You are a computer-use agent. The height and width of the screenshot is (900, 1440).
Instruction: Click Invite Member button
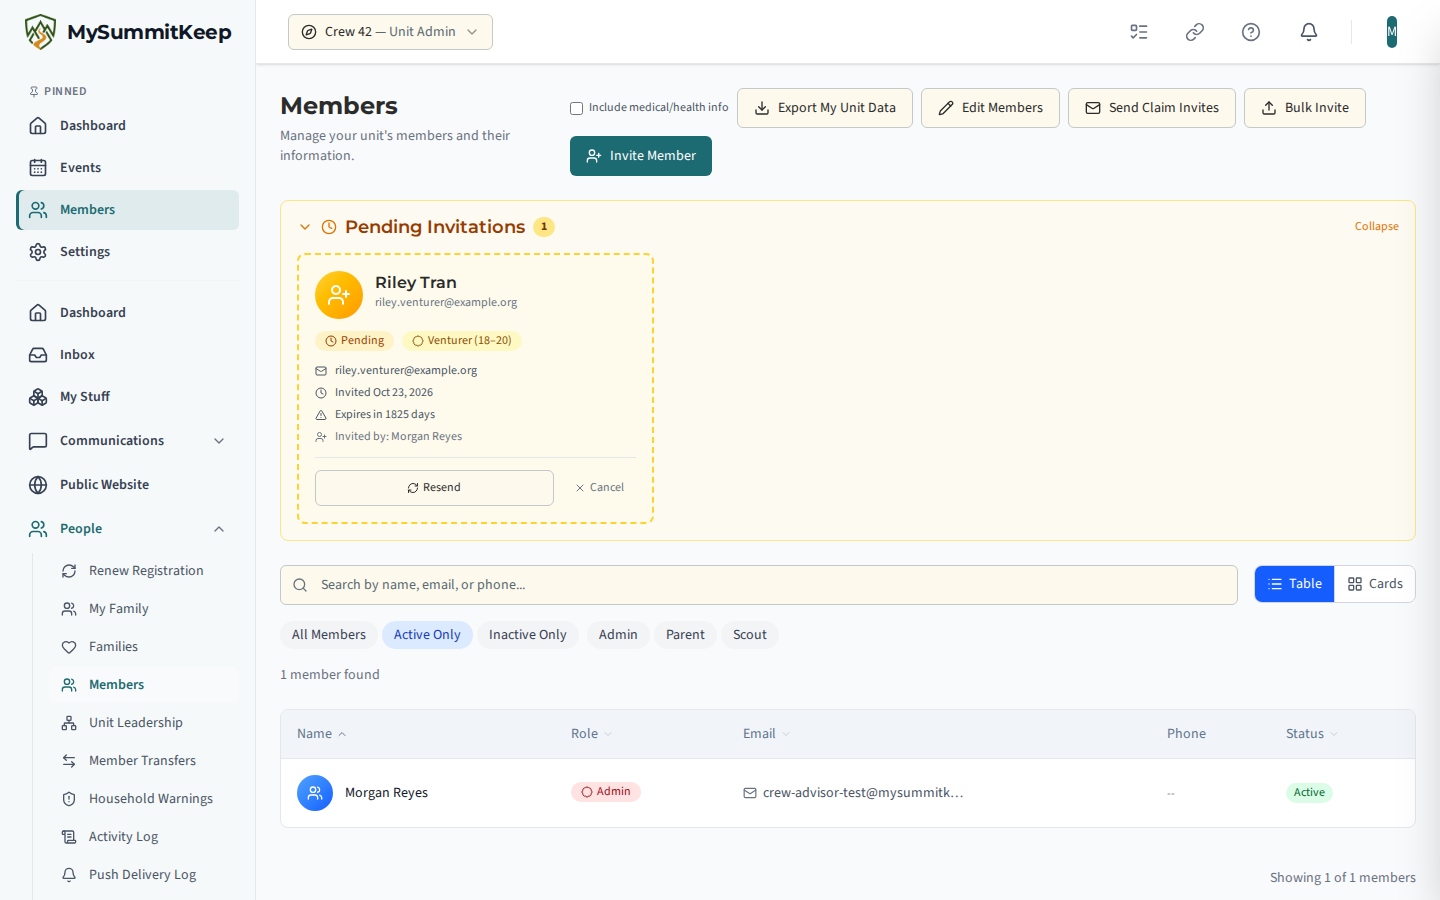(641, 156)
